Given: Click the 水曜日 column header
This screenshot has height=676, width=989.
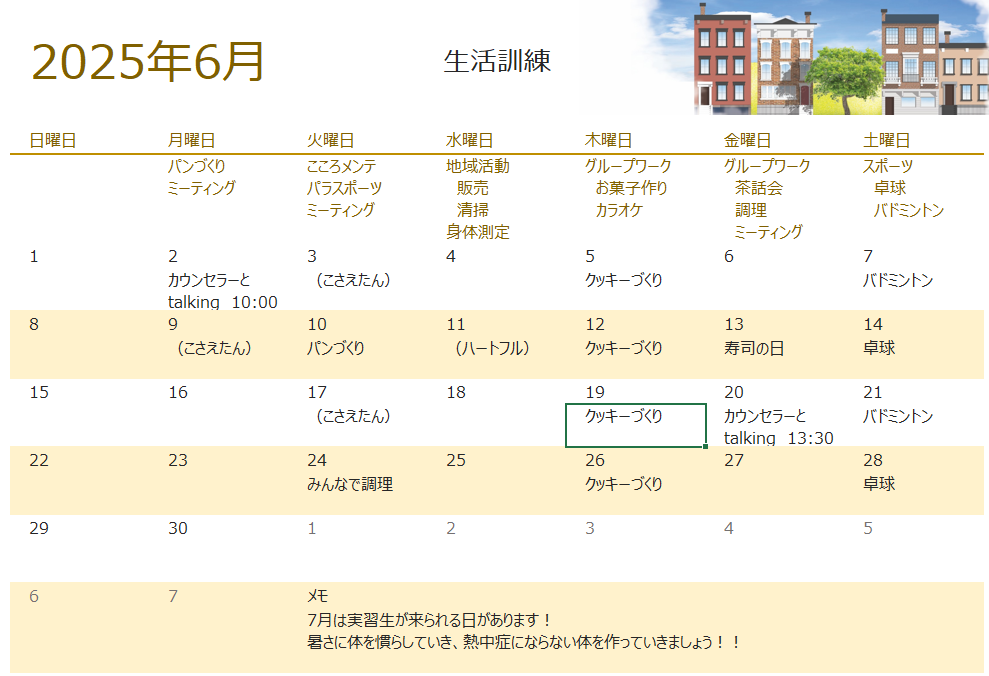Looking at the screenshot, I should point(469,140).
